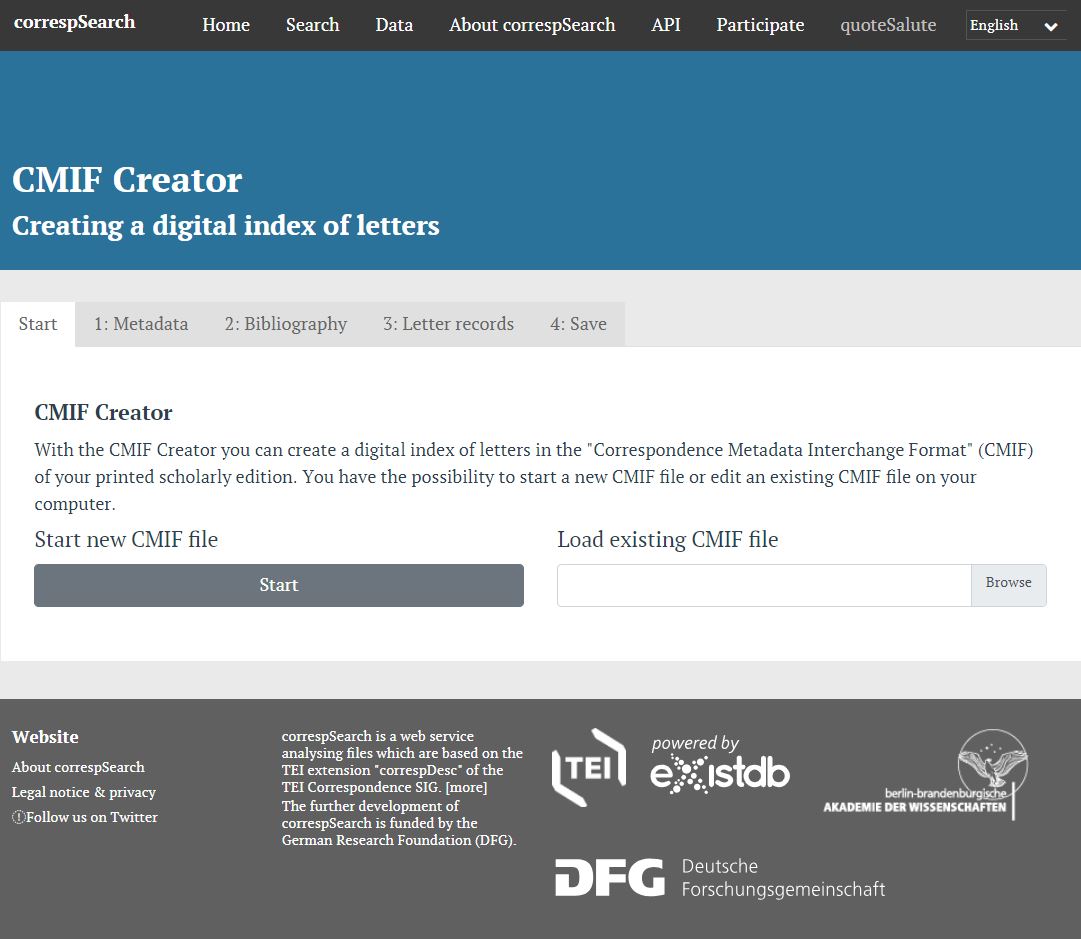Open the API menu item
This screenshot has height=939, width=1081.
coord(666,25)
